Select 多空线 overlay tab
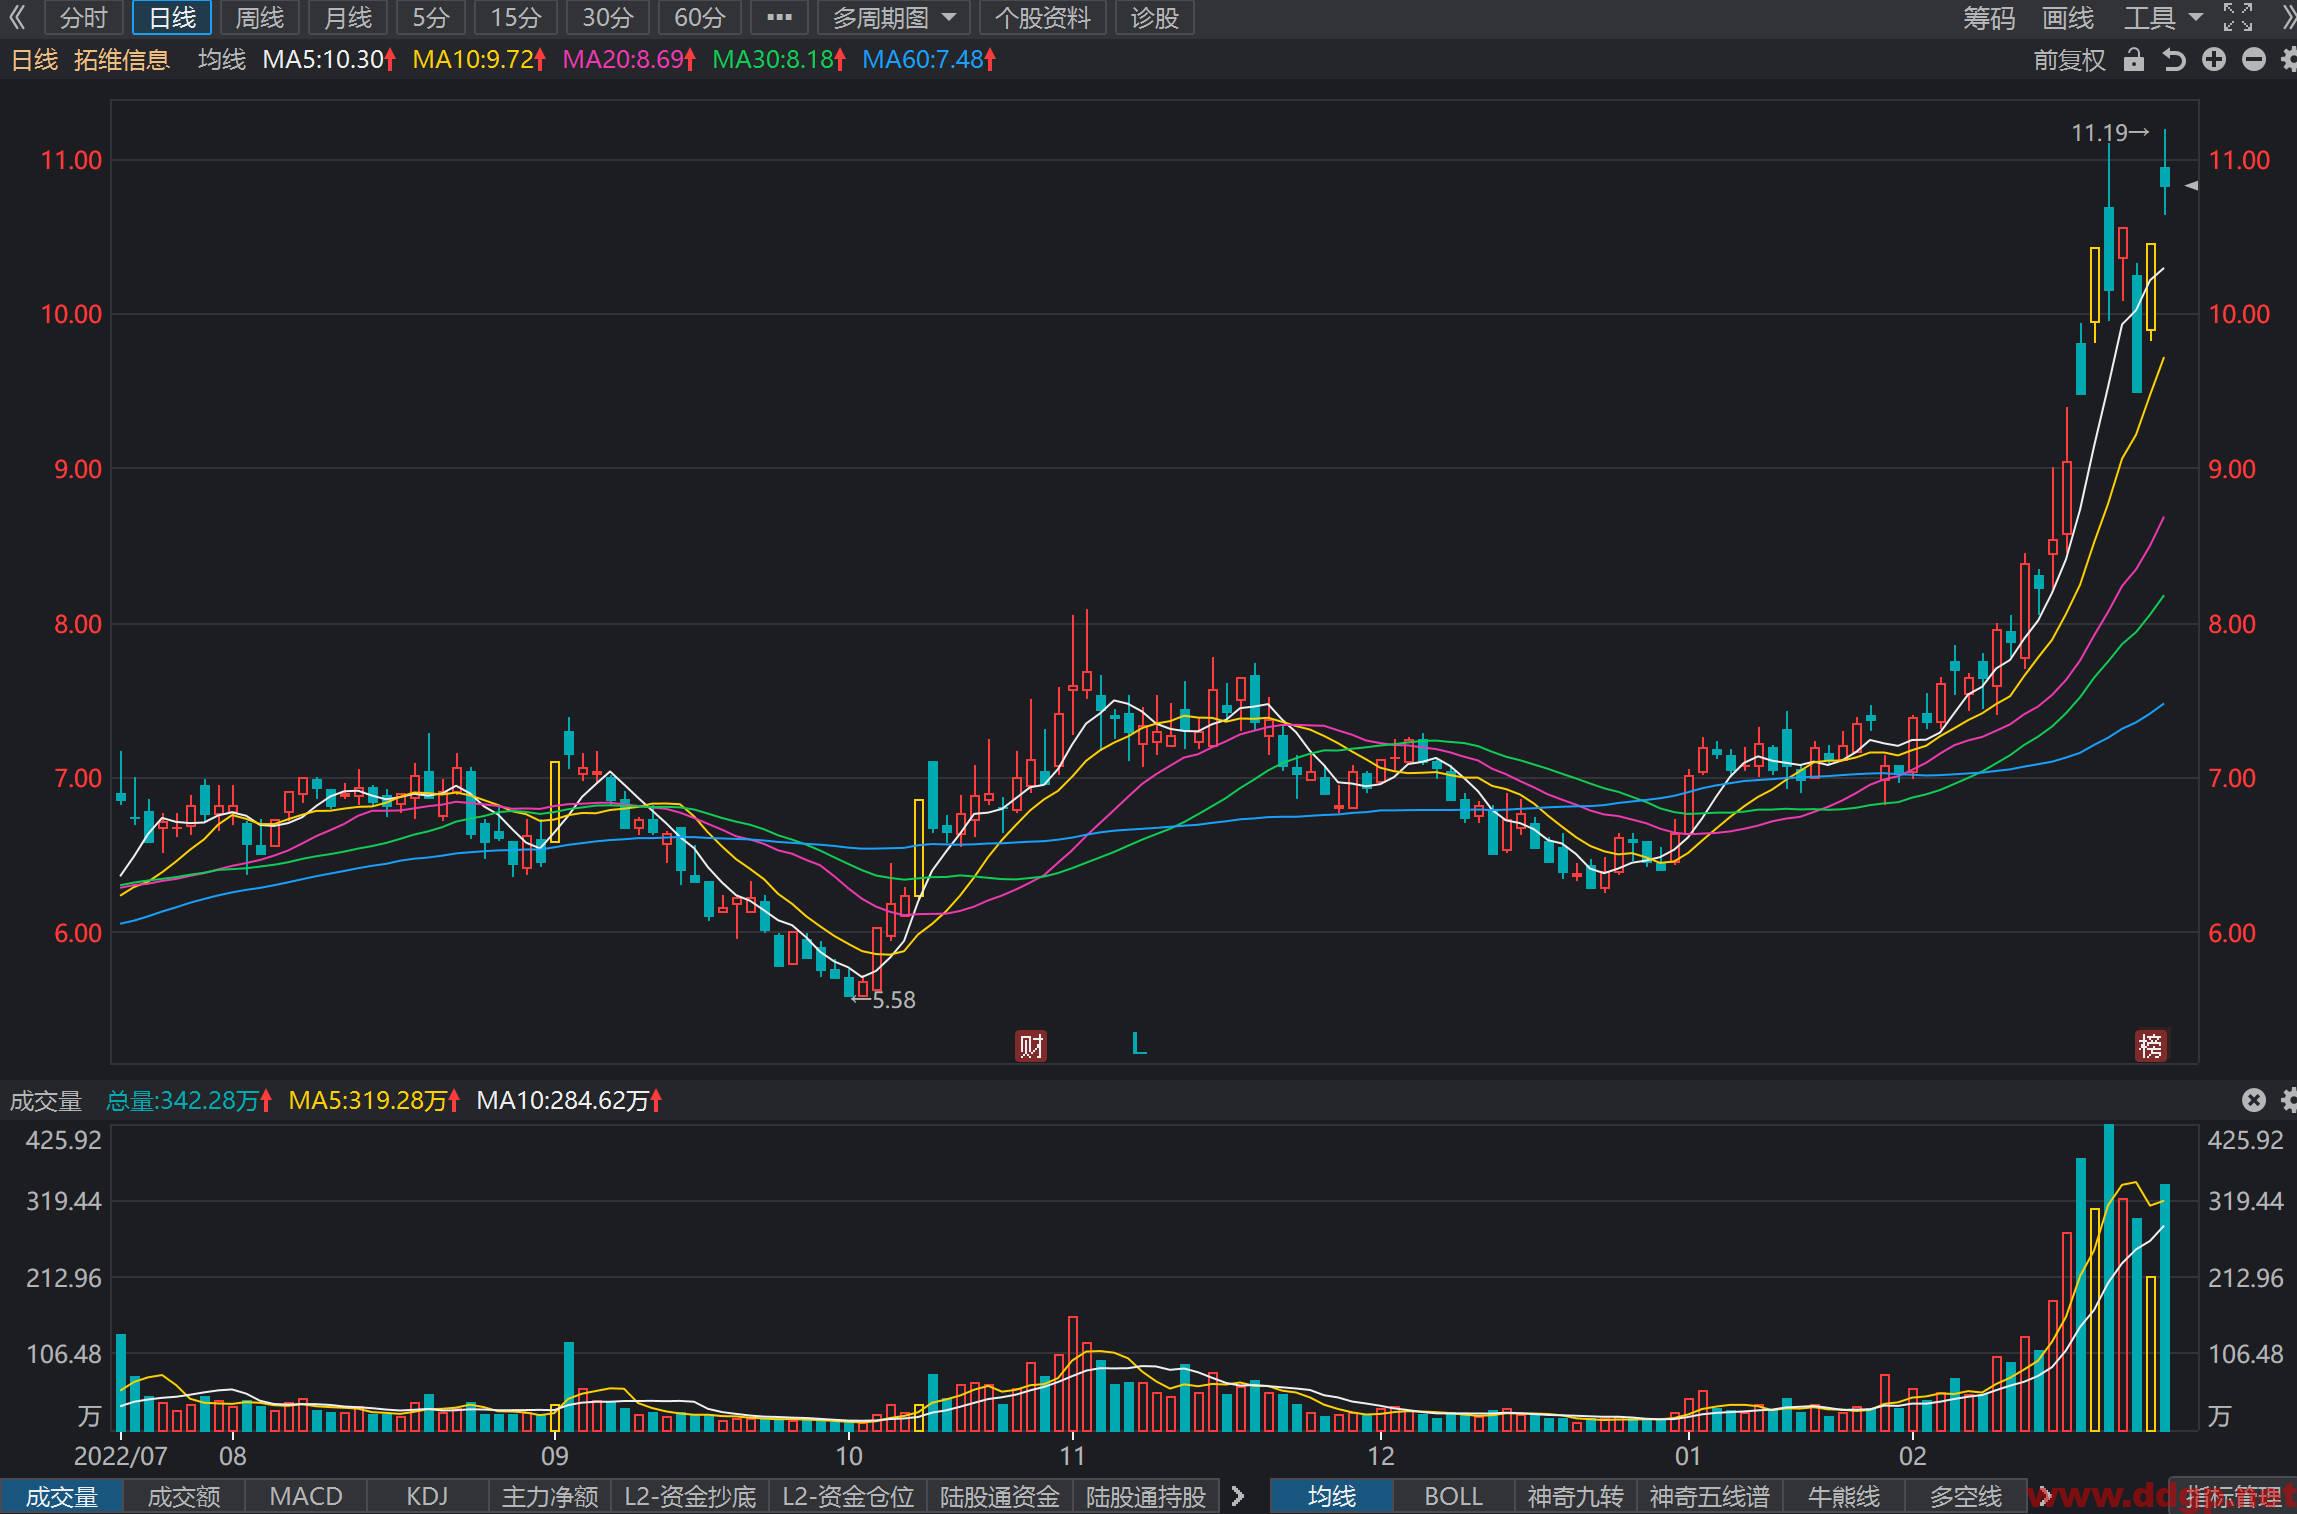2297x1514 pixels. (1966, 1497)
